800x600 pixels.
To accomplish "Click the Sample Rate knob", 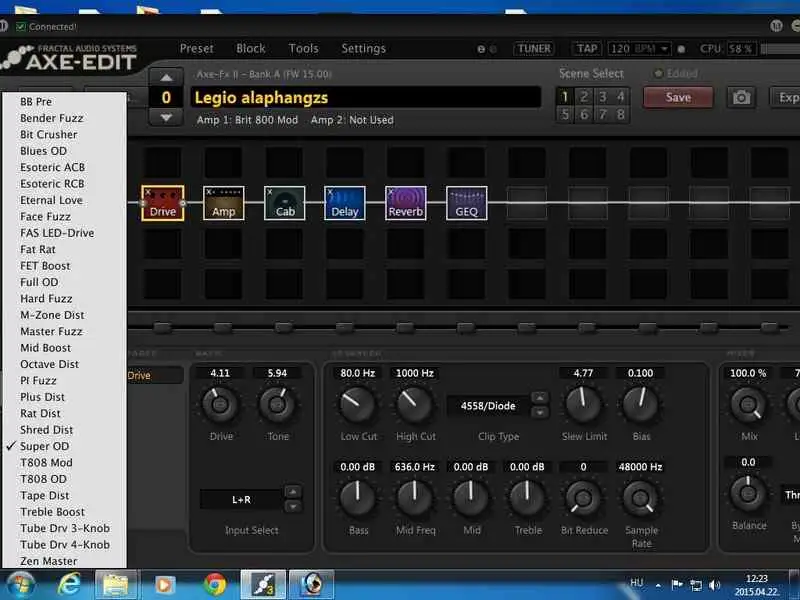I will 640,498.
